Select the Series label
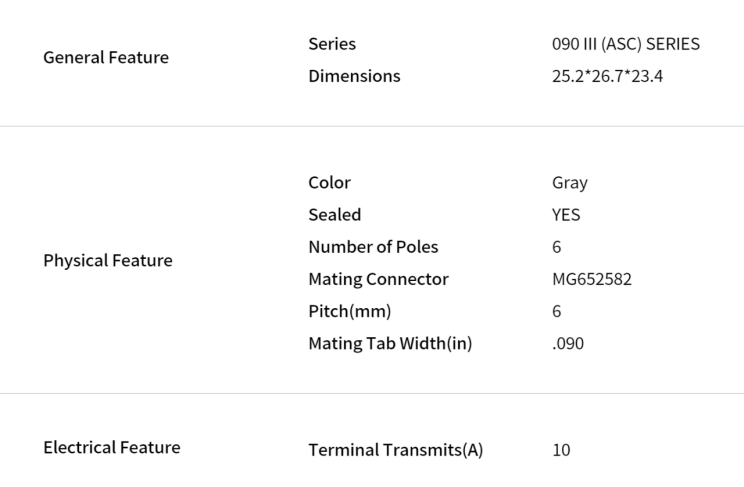Viewport: 744px width, 487px height. [332, 44]
